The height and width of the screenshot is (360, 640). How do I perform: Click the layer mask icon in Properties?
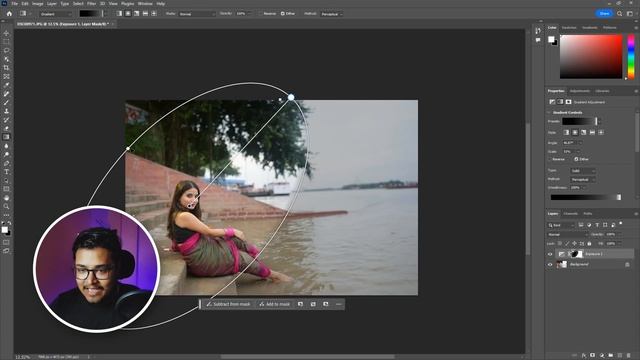pos(568,102)
